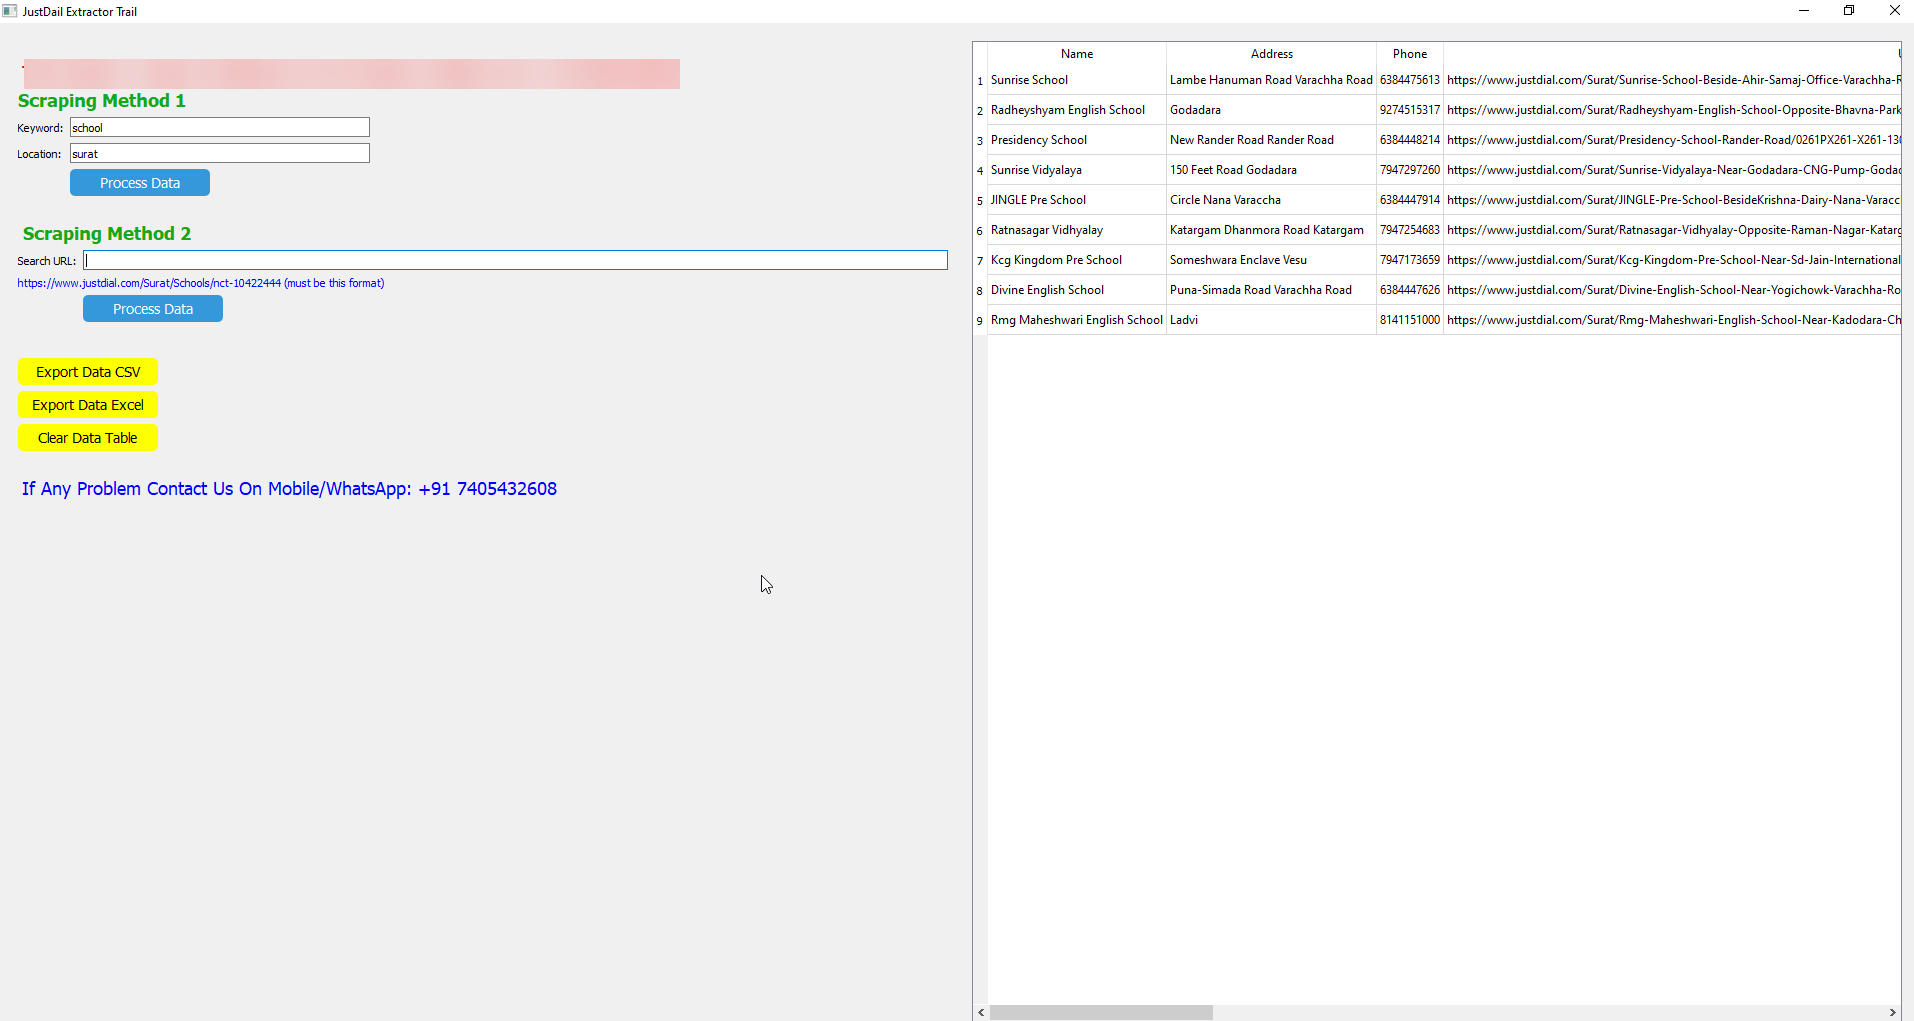Sort by the Name column header
The image size is (1914, 1021).
[1077, 54]
